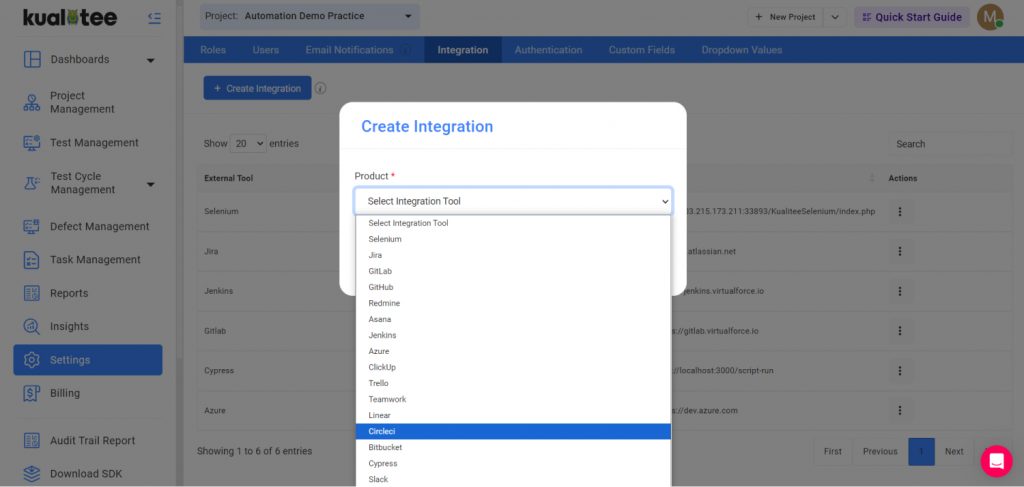Go to the First page
Screen dimensions: 1024x487
[833, 451]
